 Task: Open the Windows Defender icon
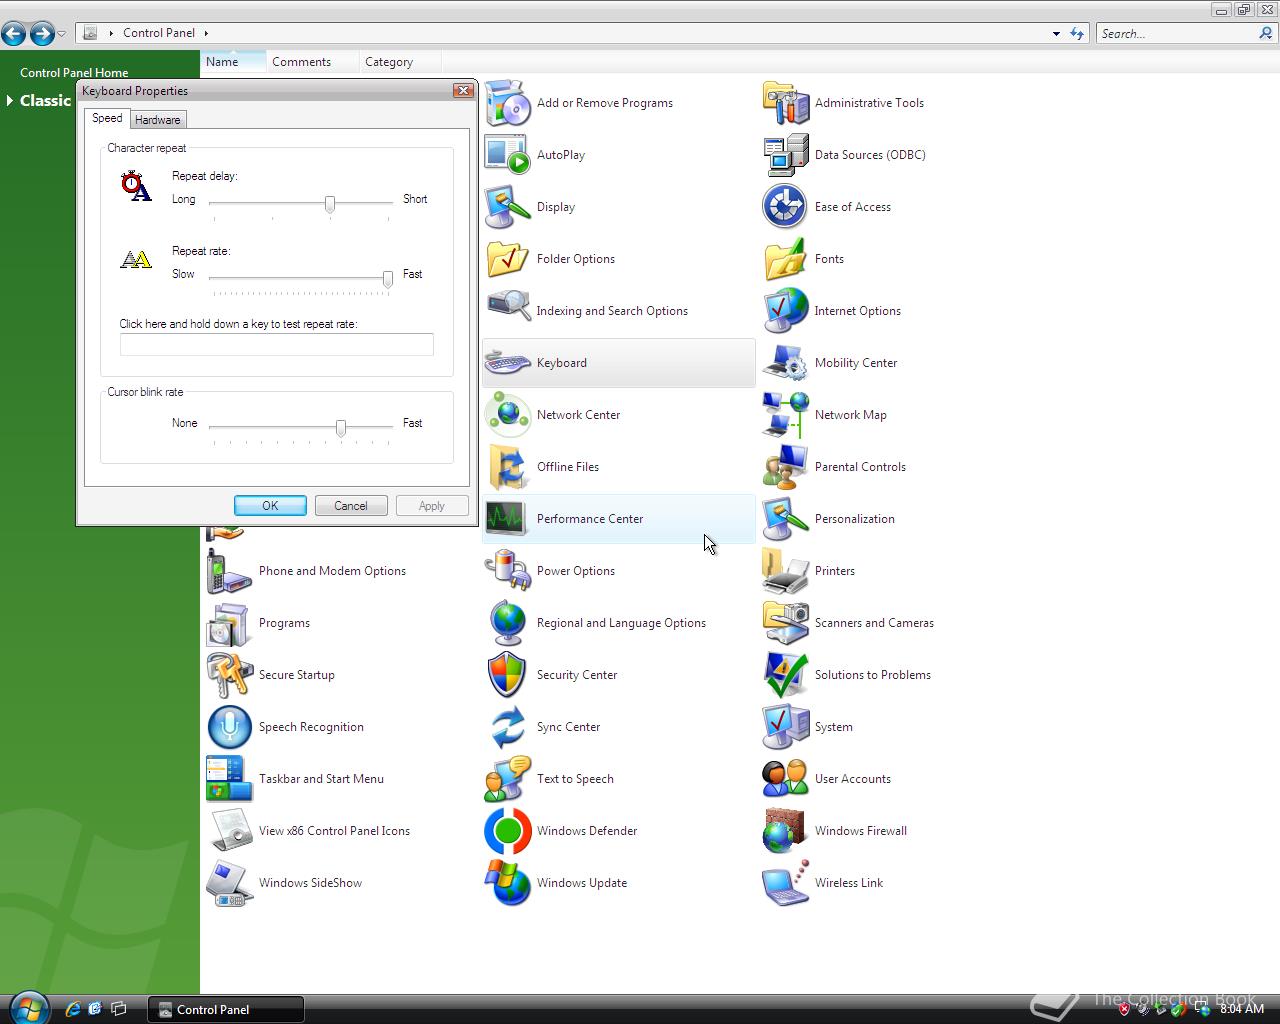(x=508, y=831)
